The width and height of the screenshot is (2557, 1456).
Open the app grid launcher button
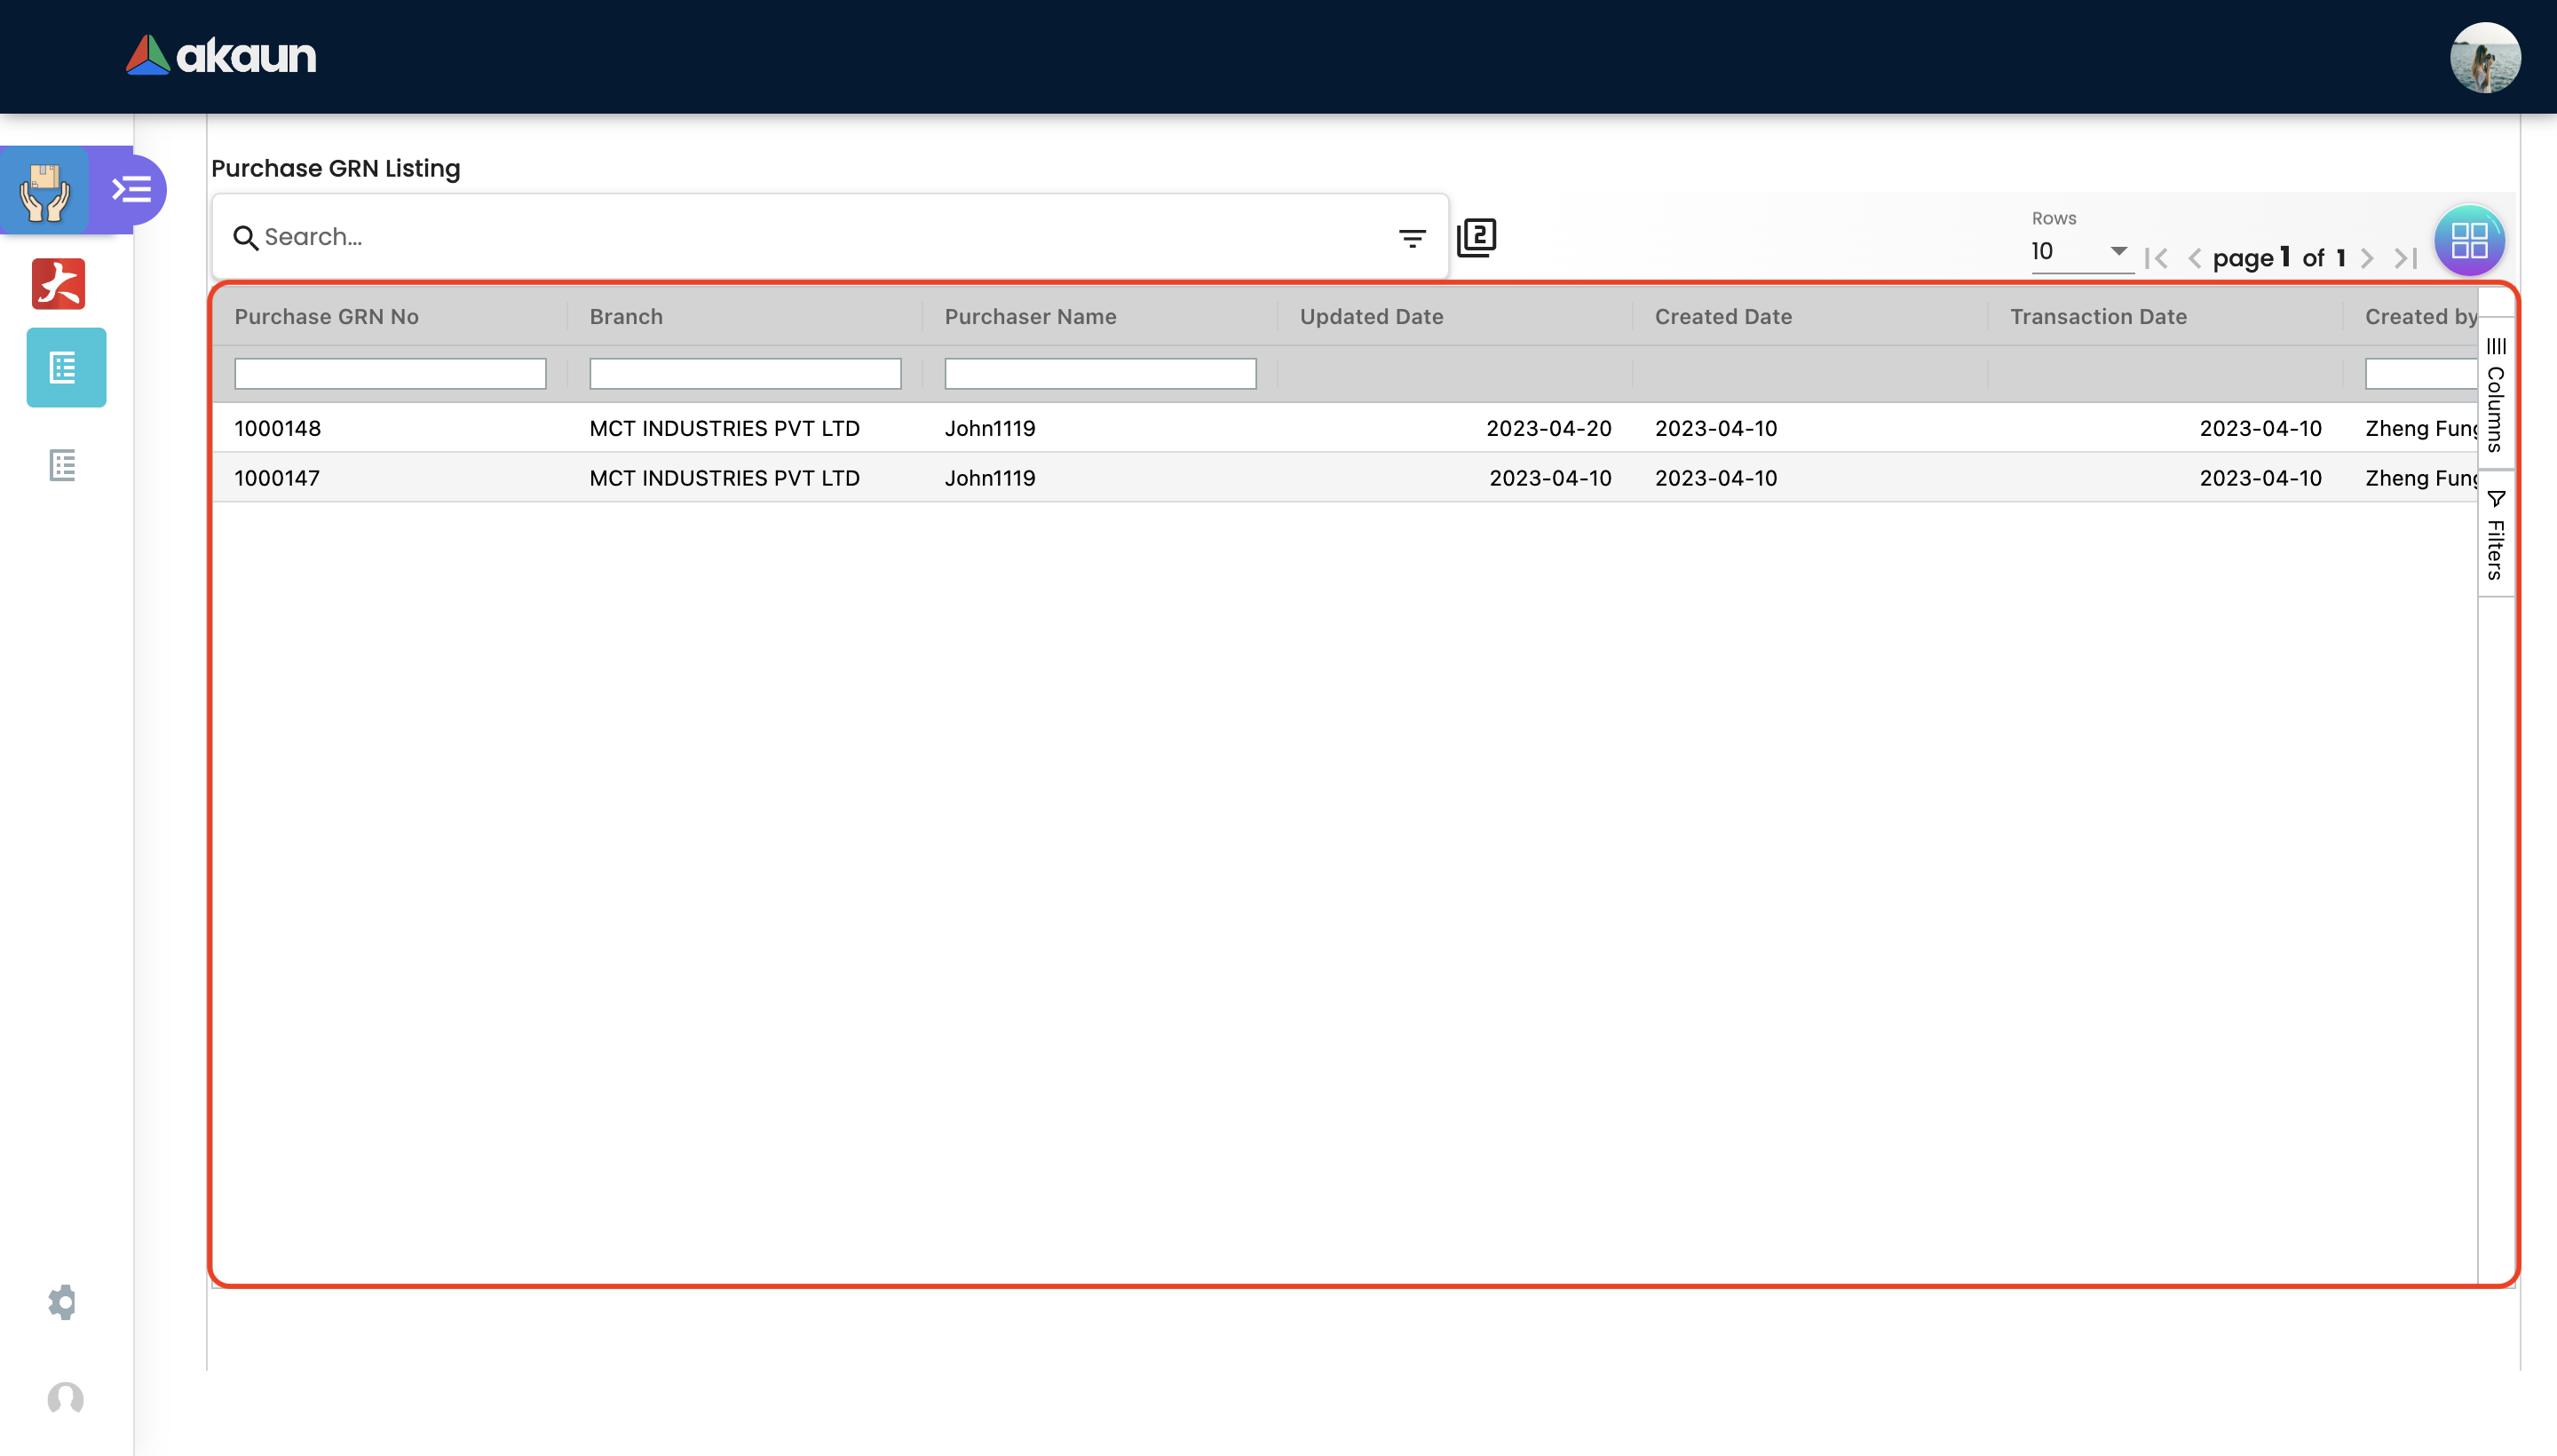[x=2468, y=240]
